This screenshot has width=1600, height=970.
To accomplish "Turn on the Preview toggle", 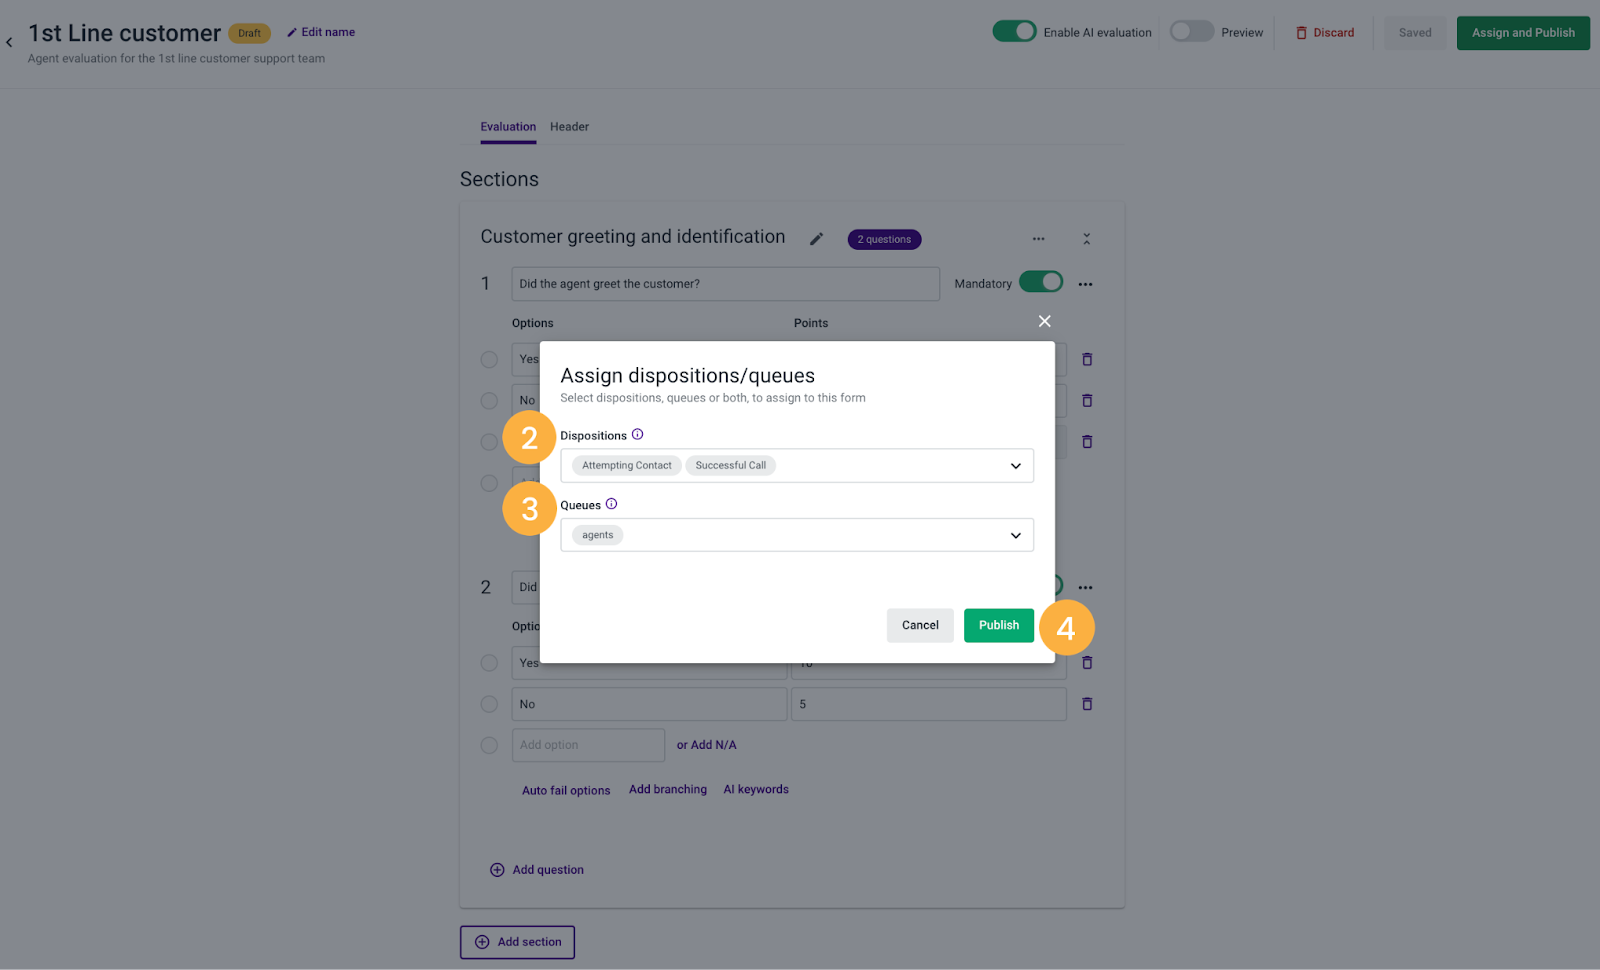I will 1192,32.
